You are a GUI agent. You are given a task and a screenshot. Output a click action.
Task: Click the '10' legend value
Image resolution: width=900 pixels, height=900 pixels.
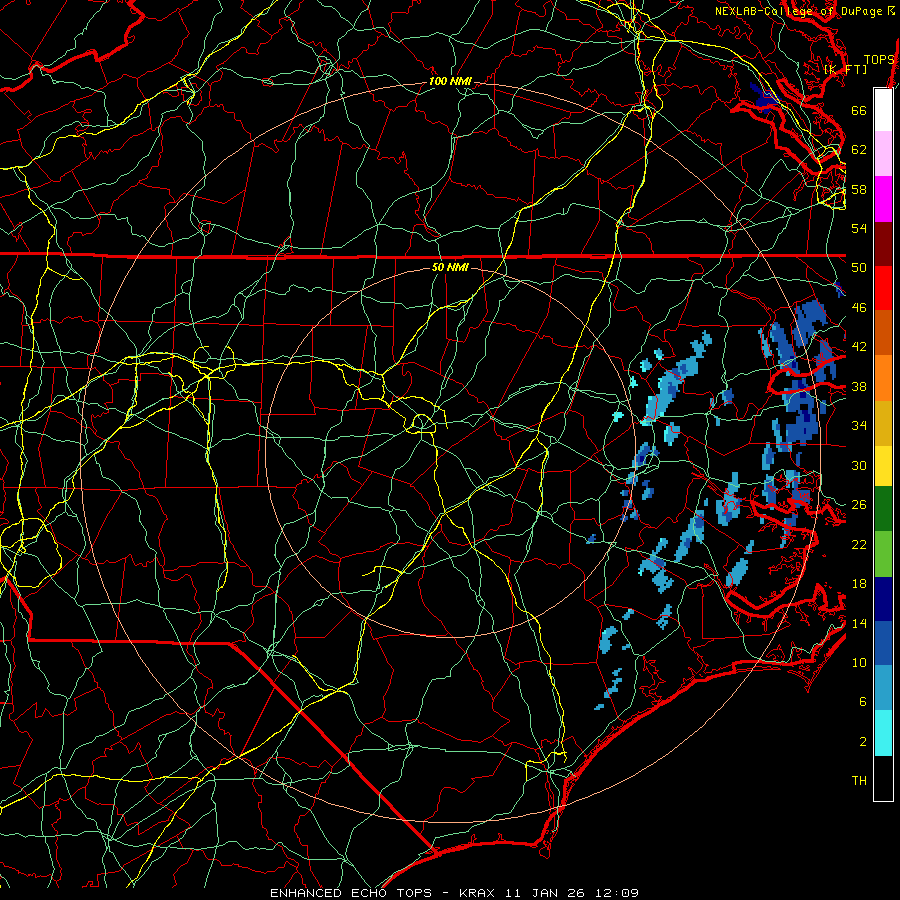(859, 663)
